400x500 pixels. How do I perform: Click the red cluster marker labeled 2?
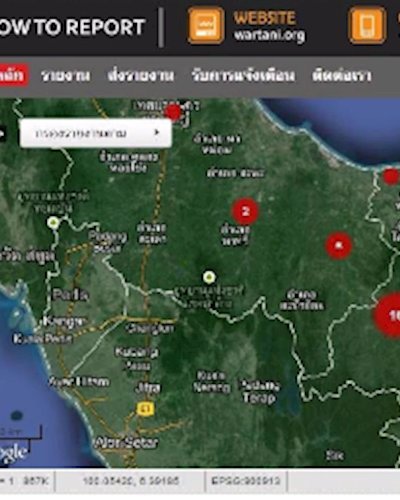[x=245, y=211]
